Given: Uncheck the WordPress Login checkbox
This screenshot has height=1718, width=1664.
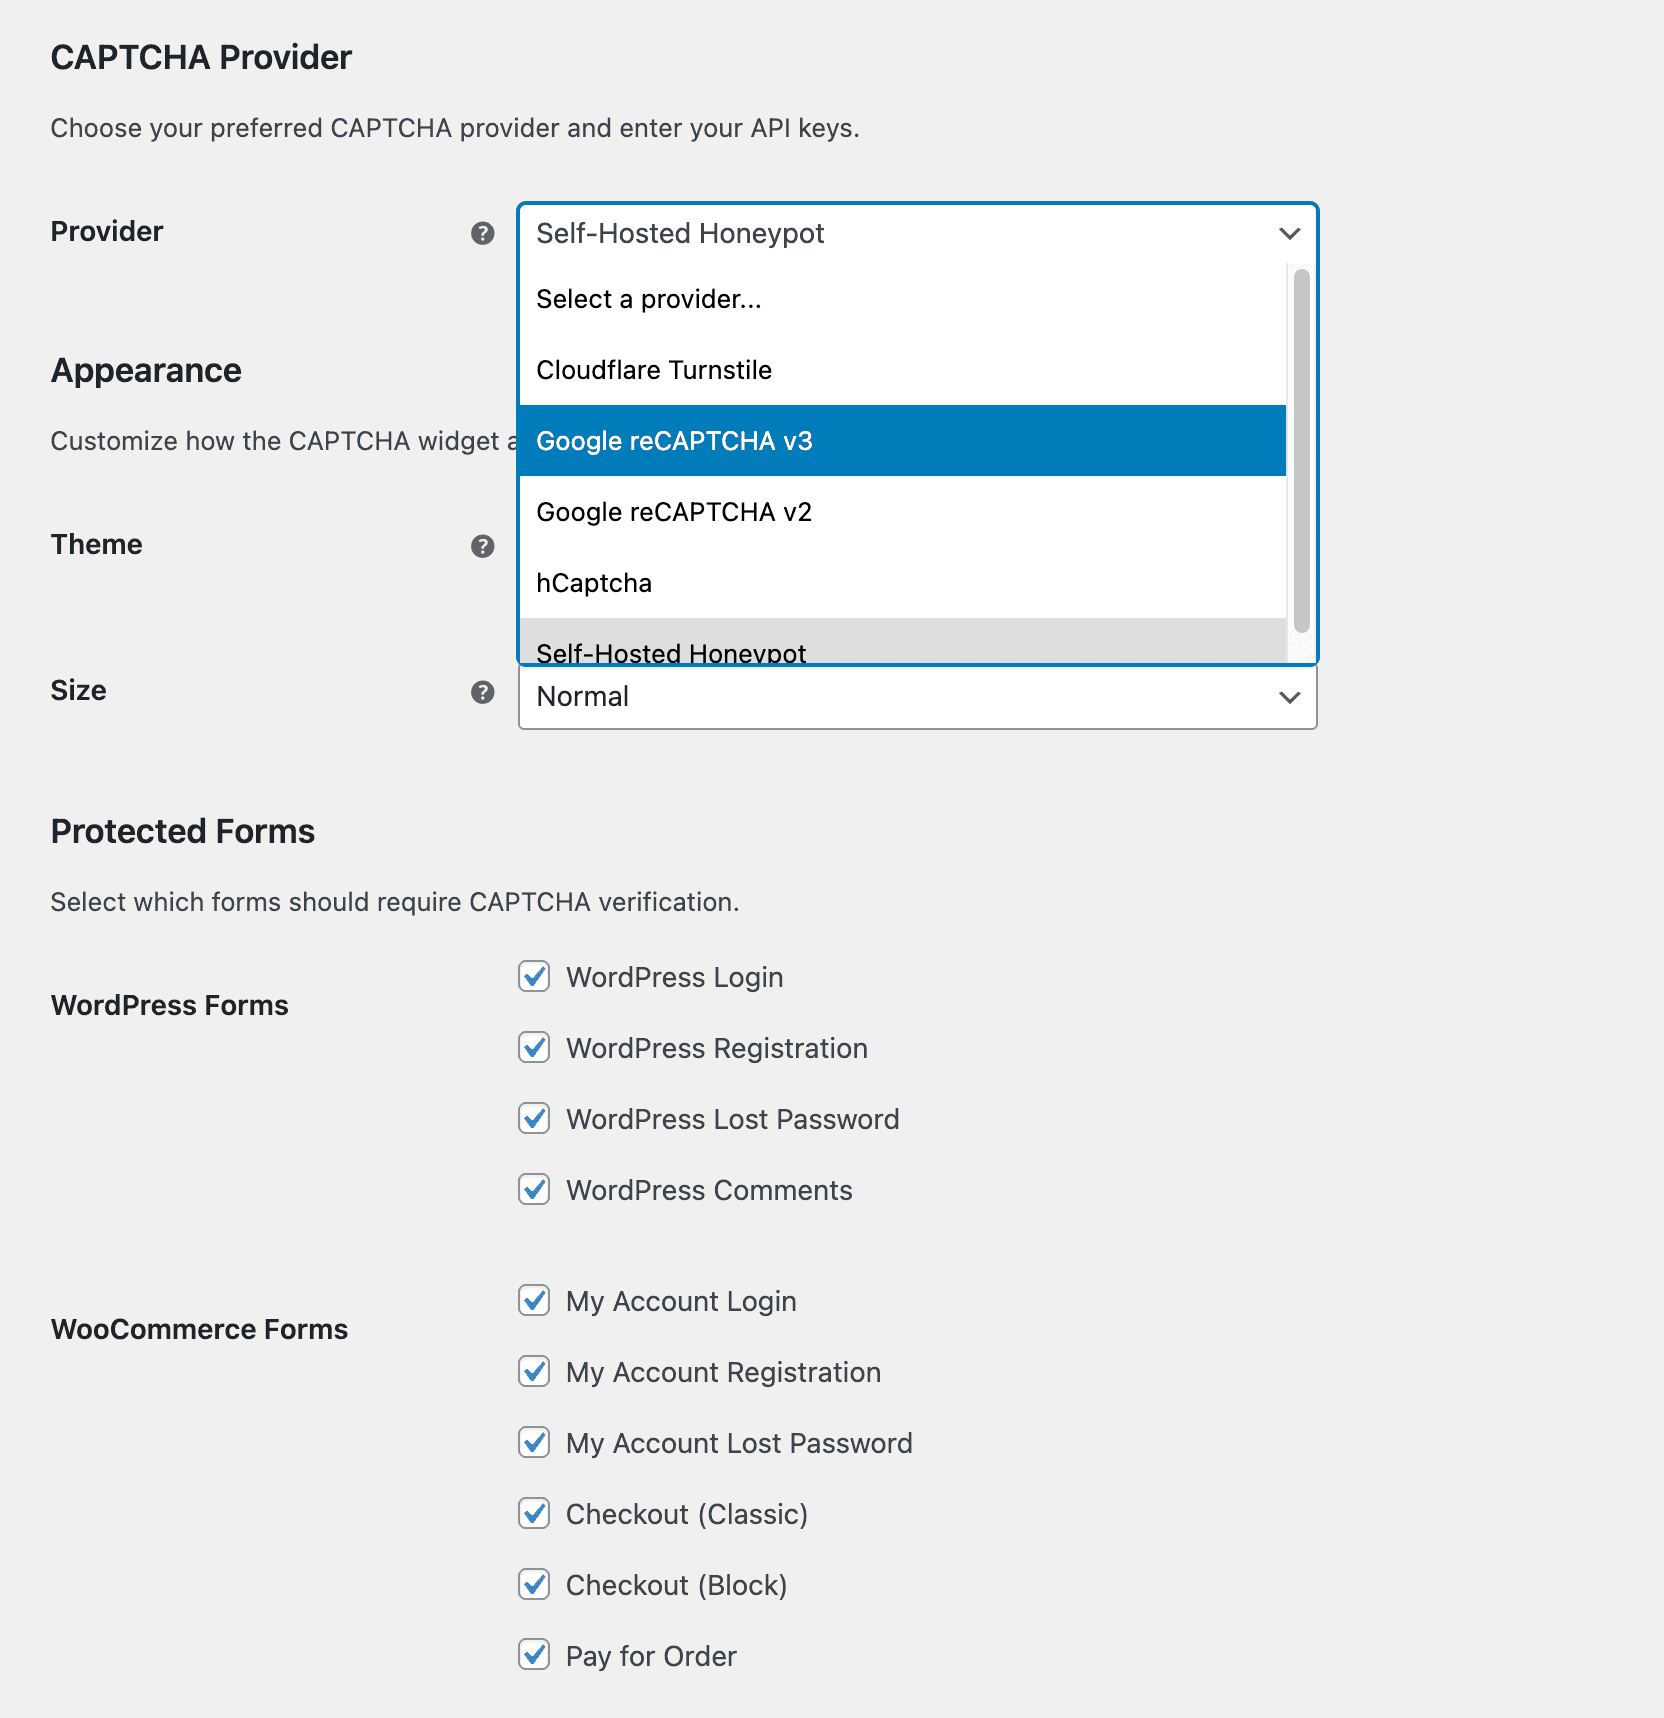Looking at the screenshot, I should click(x=534, y=976).
